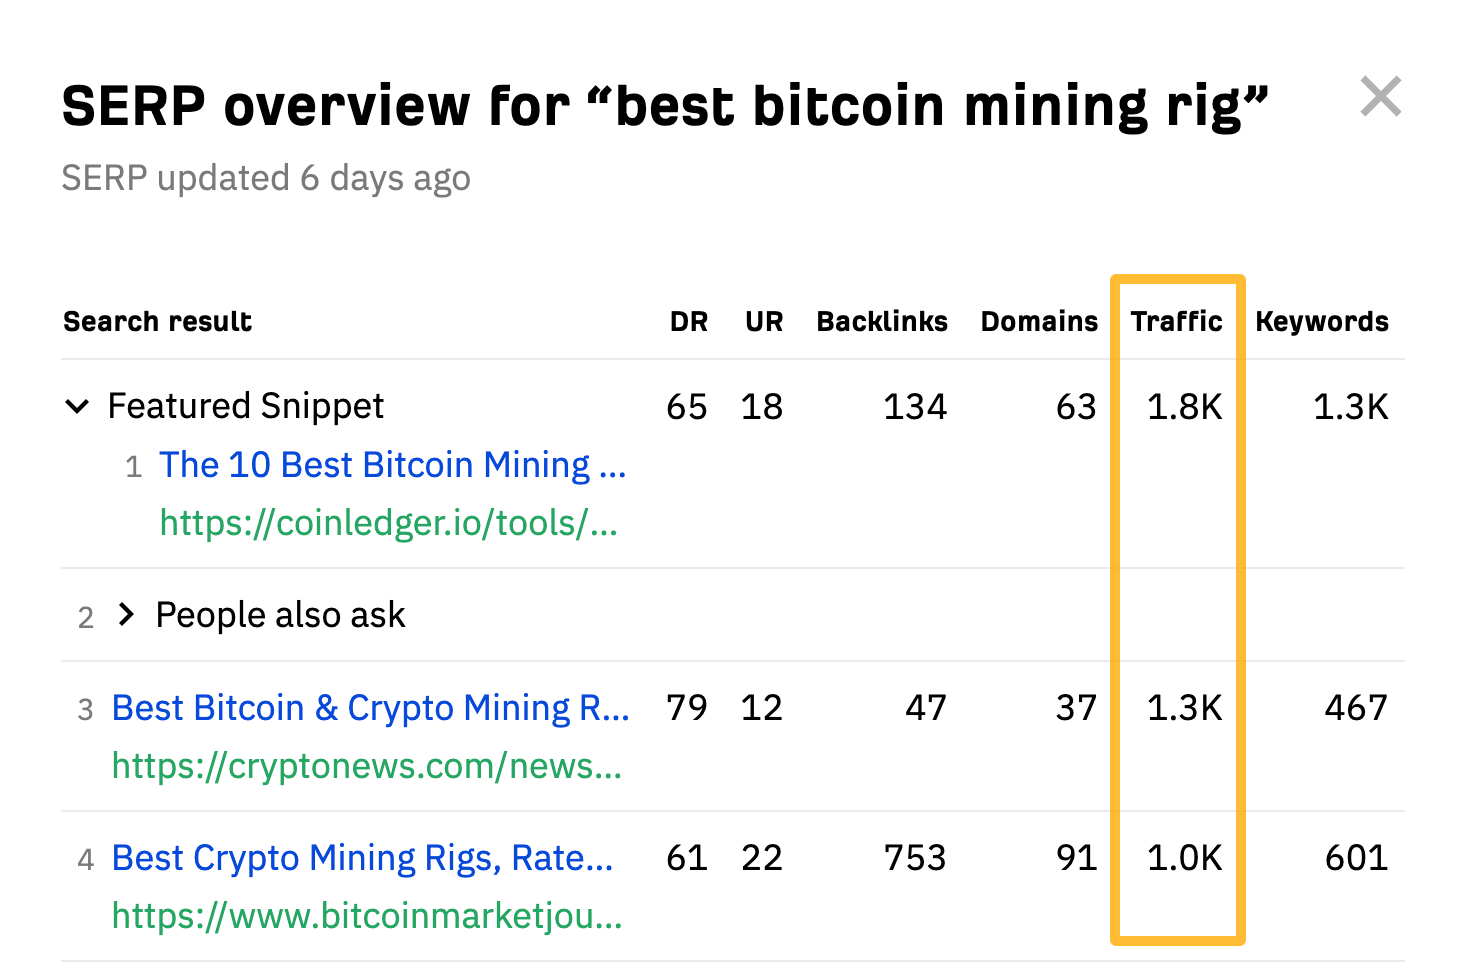Visit the coinledger.io/tools URL

click(x=388, y=523)
